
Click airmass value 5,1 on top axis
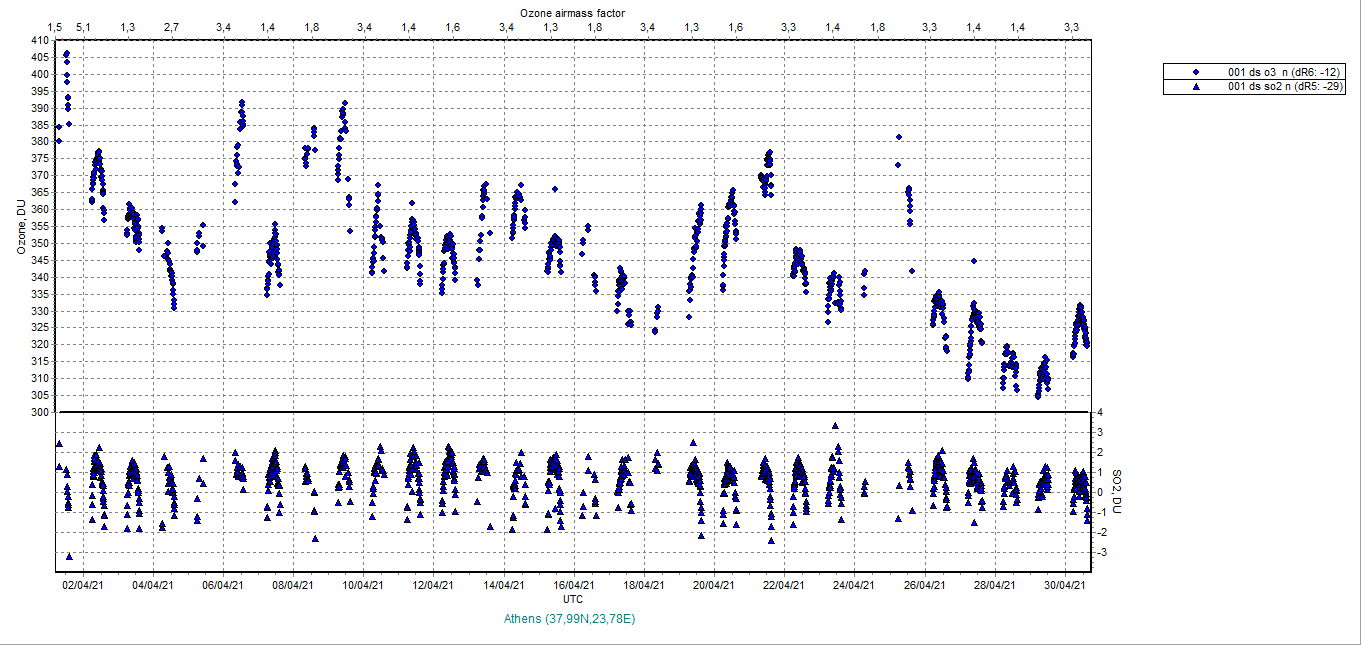[x=84, y=27]
